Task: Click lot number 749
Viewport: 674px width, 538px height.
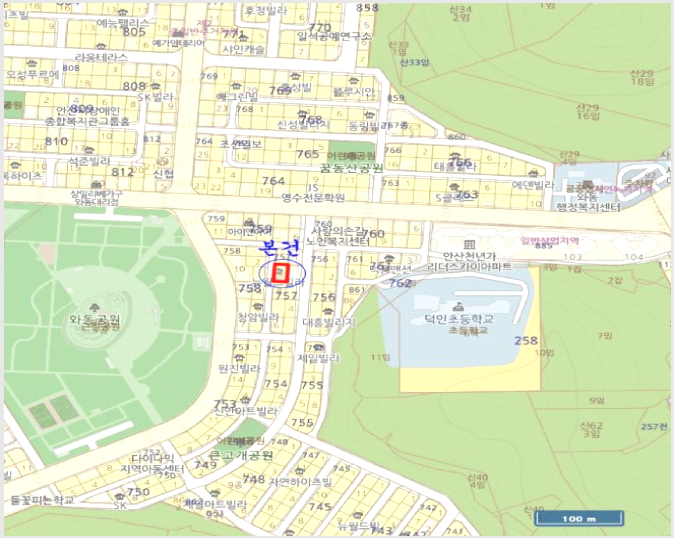Action: click(x=205, y=465)
